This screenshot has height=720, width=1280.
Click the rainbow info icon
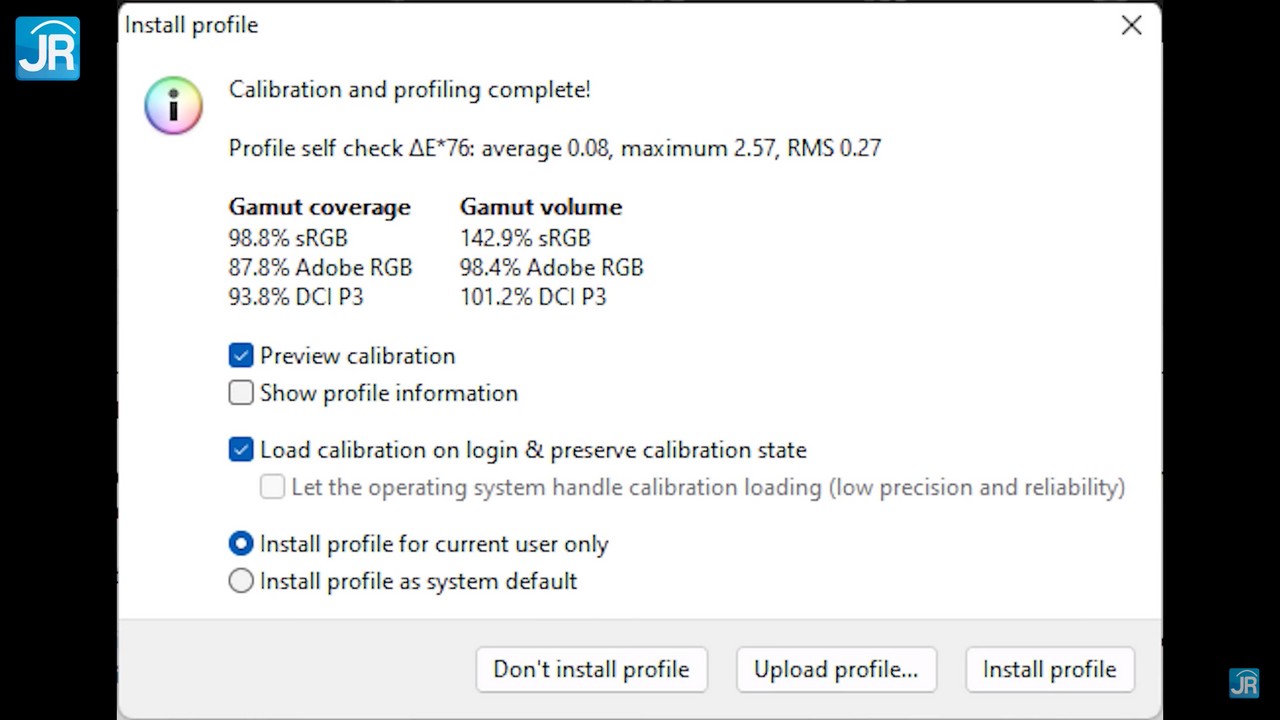pyautogui.click(x=173, y=105)
